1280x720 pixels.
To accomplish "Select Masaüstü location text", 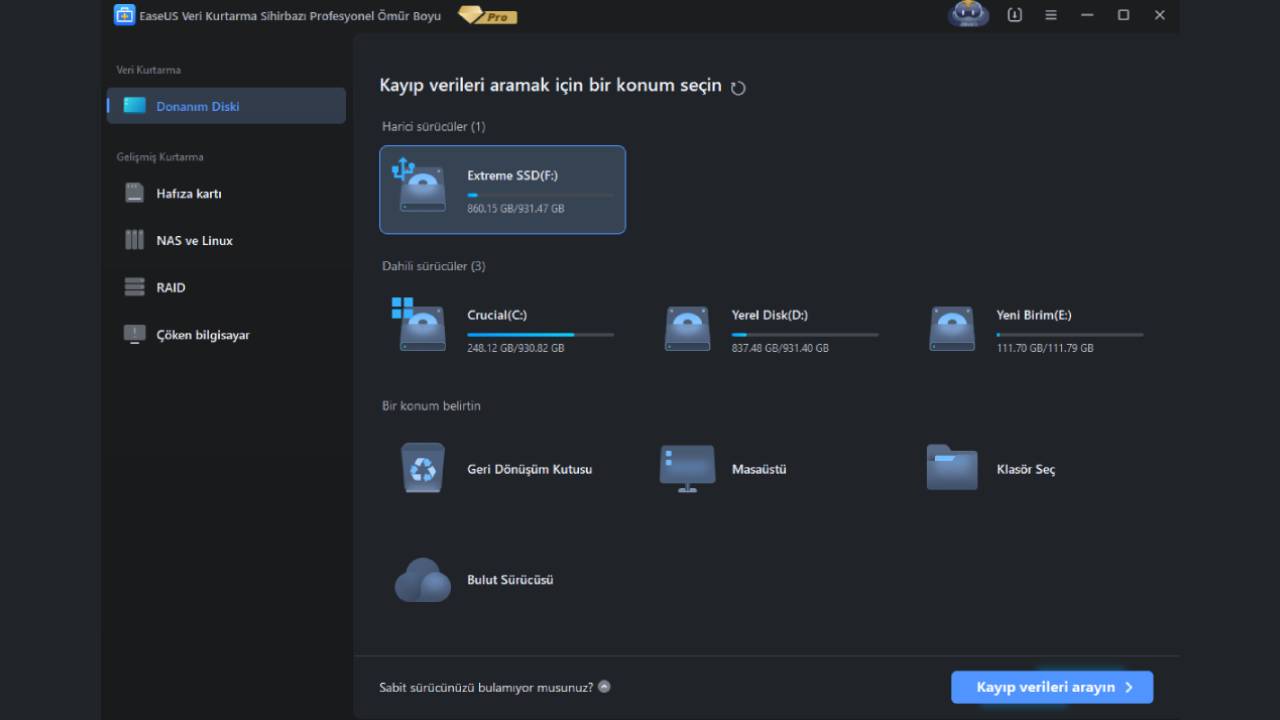I will click(759, 469).
